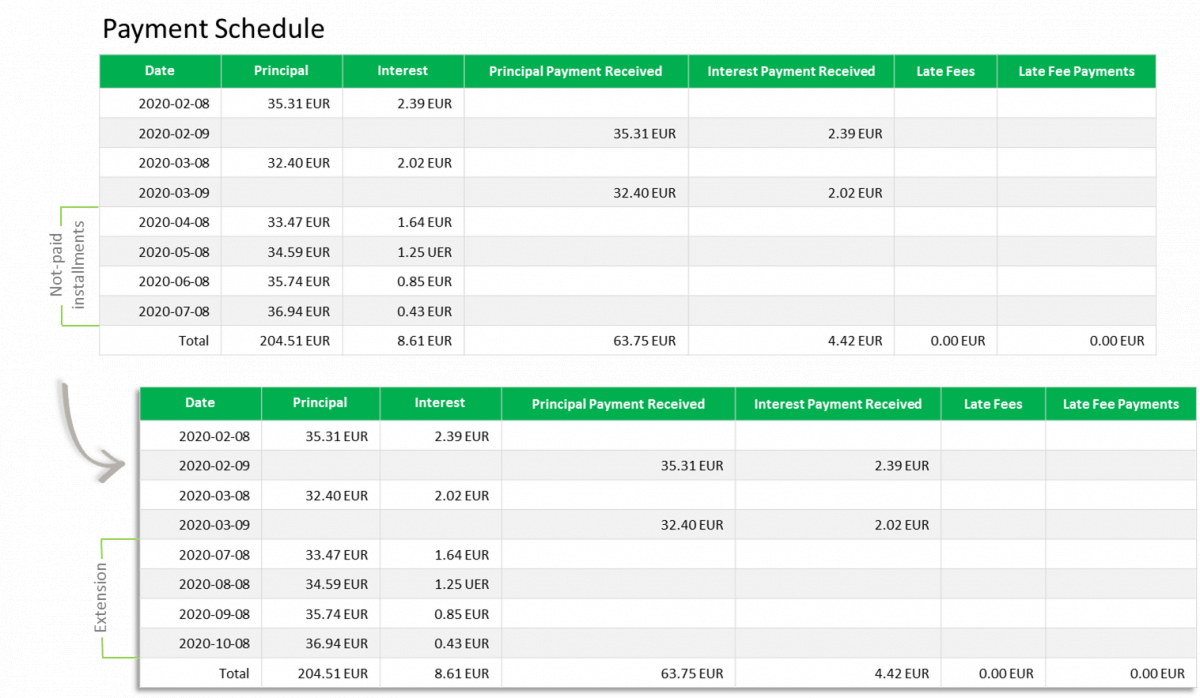Click the Principal header in the lower table

coord(320,403)
